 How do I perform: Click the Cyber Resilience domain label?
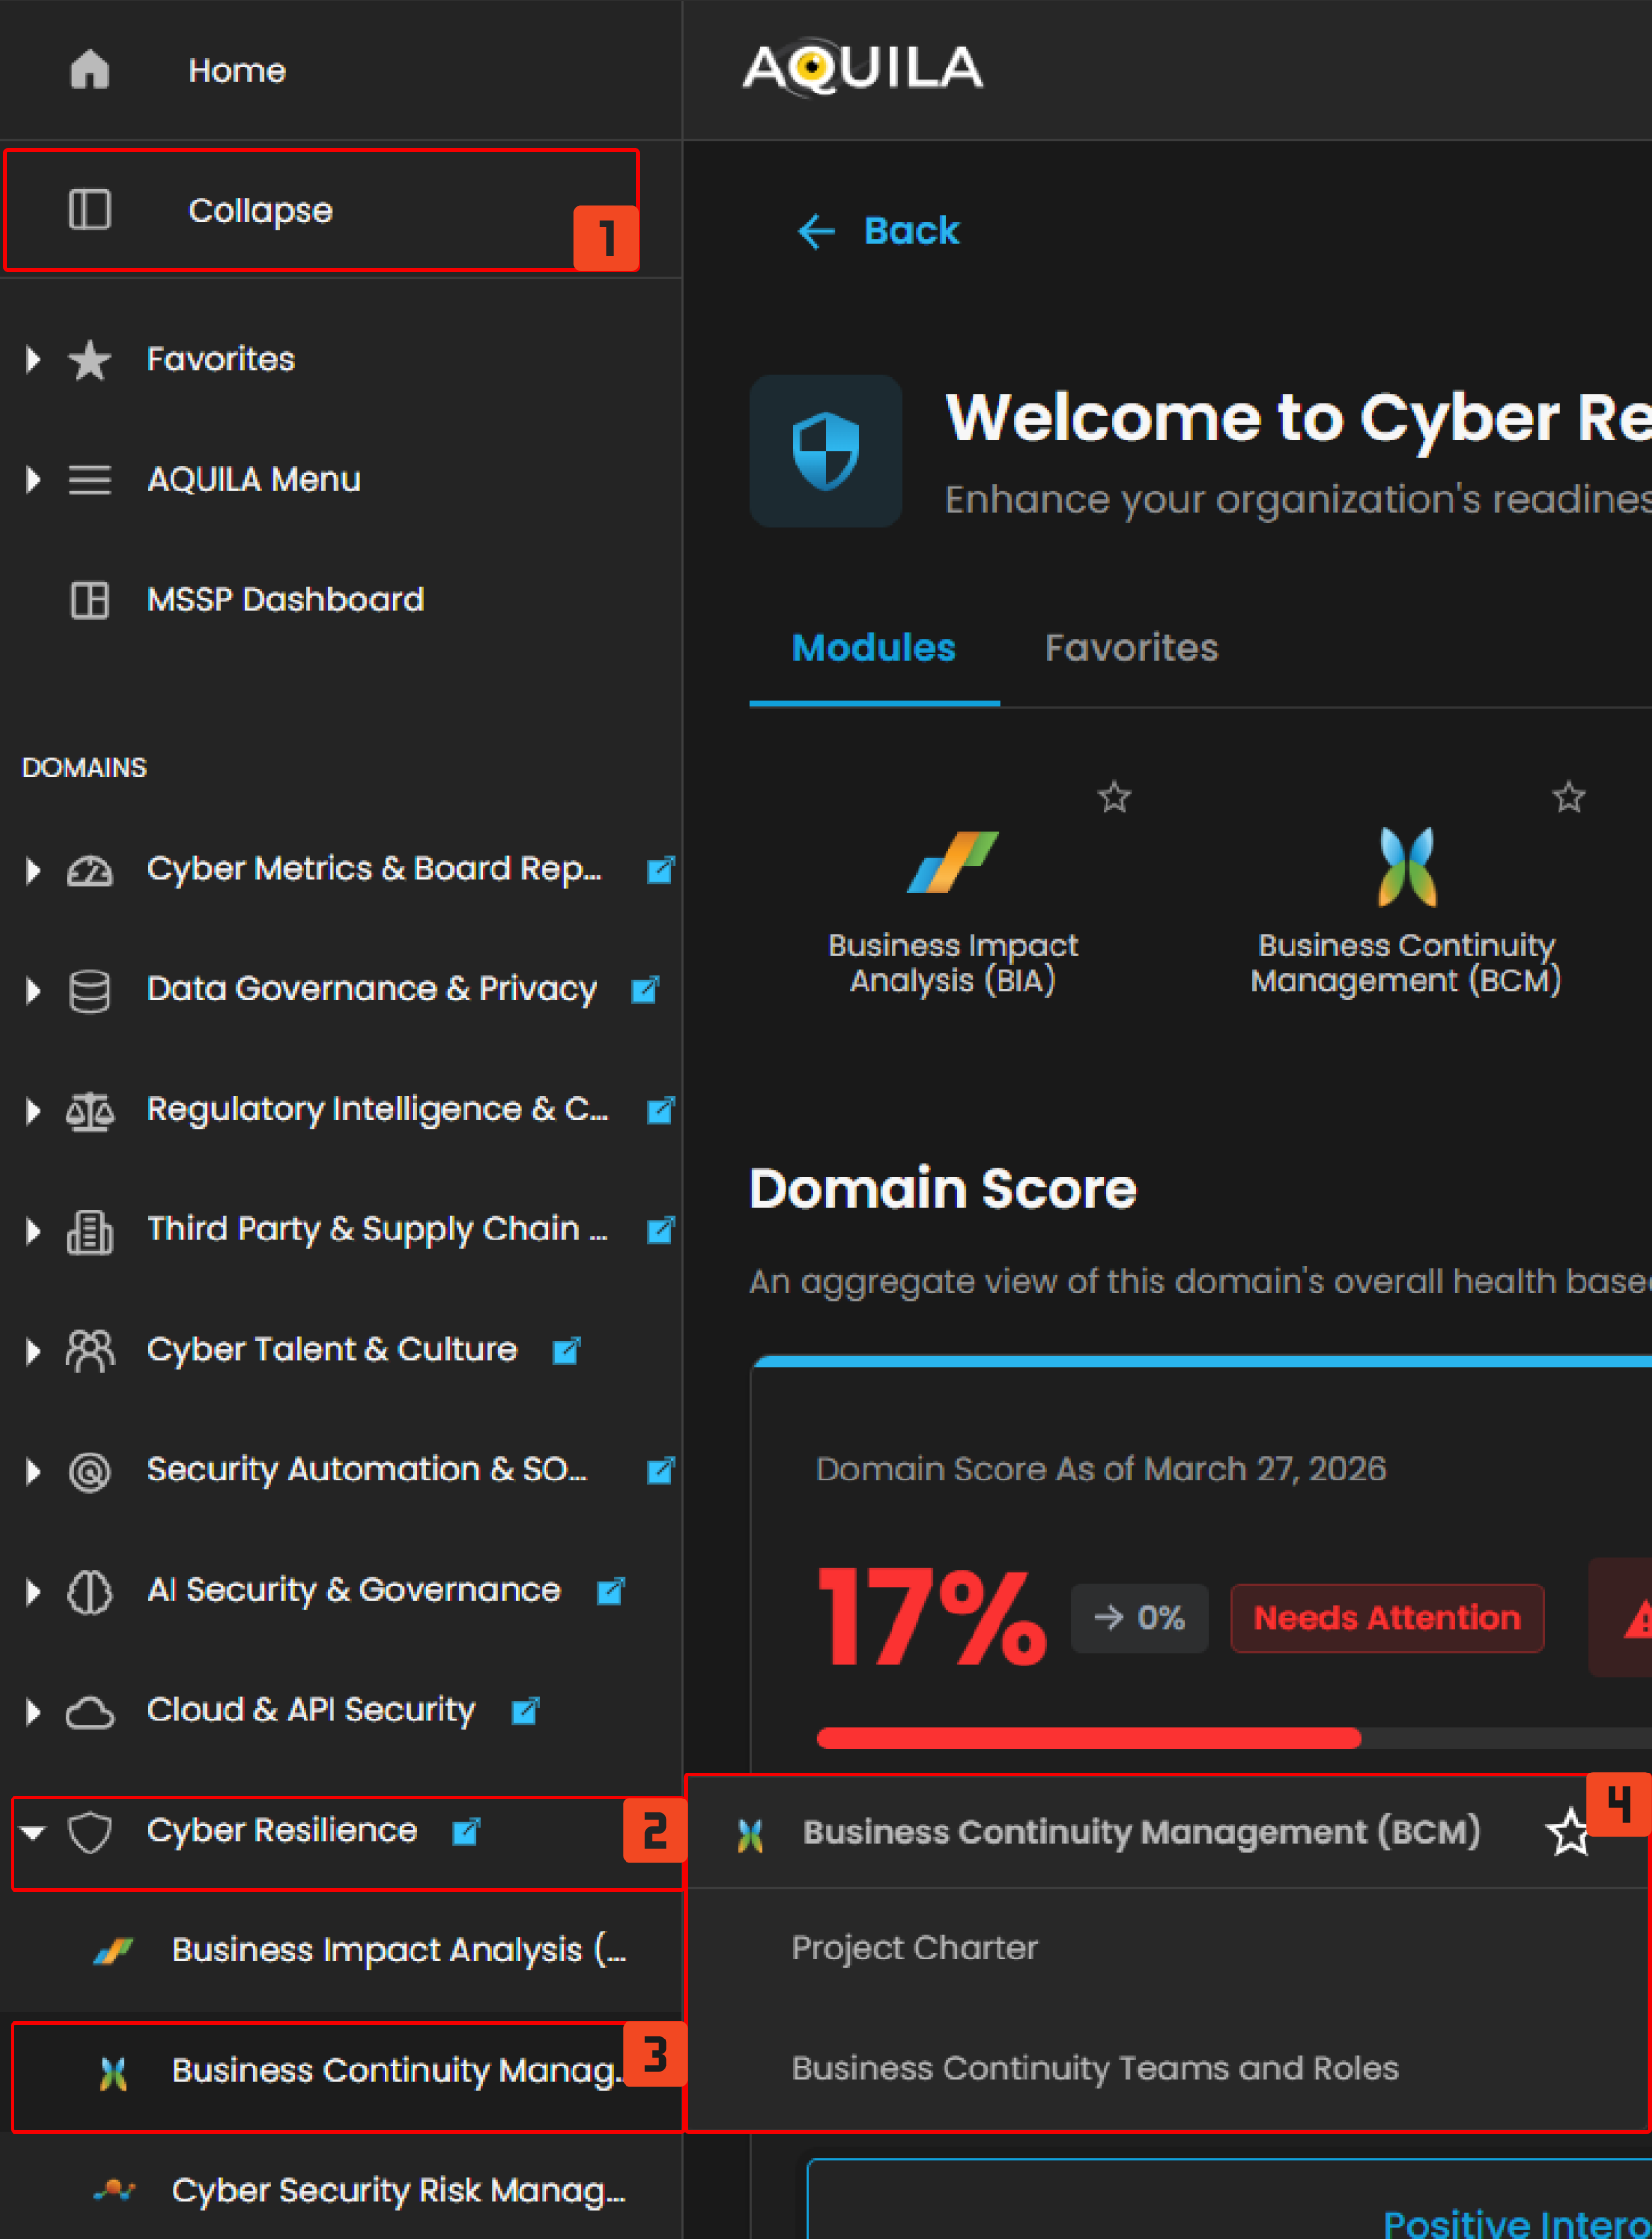(282, 1830)
